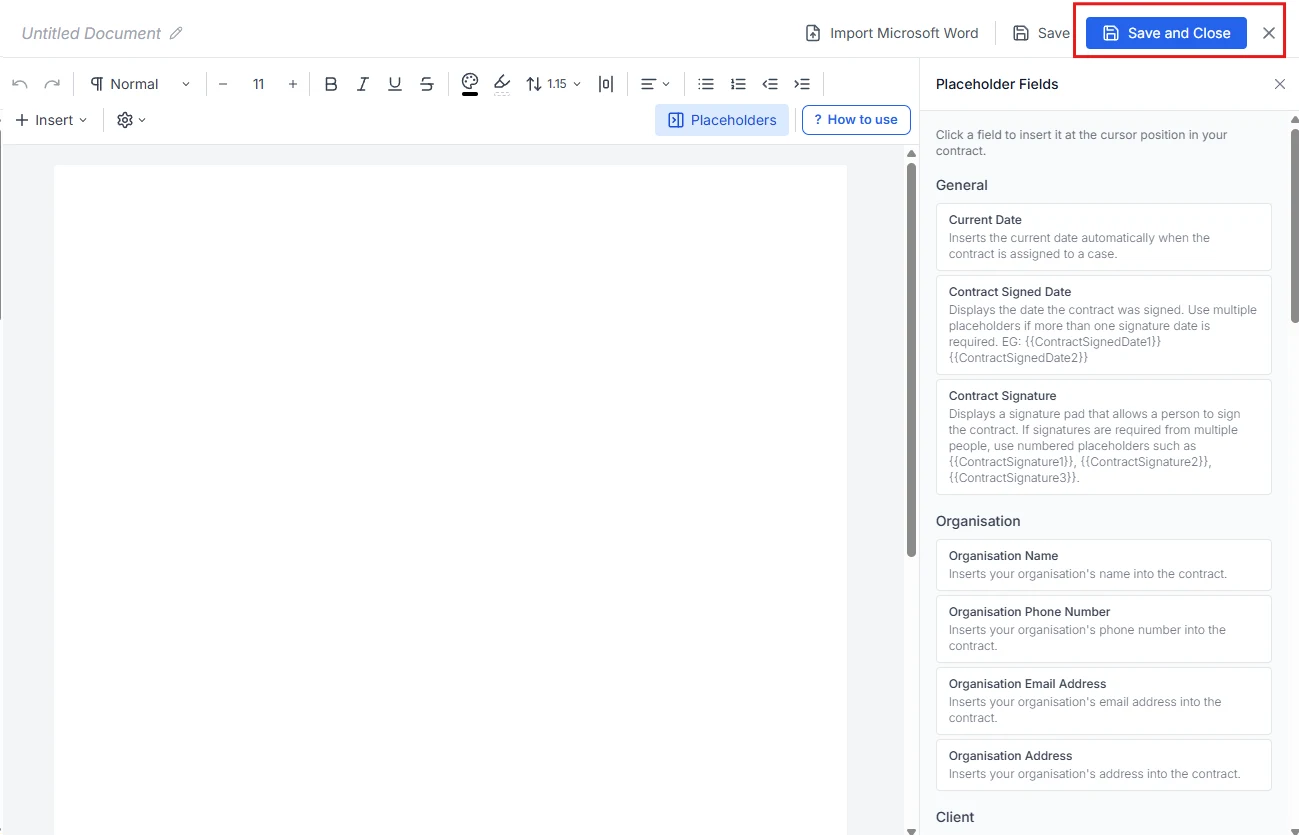Click the General section heading
The width and height of the screenshot is (1299, 835).
click(962, 185)
